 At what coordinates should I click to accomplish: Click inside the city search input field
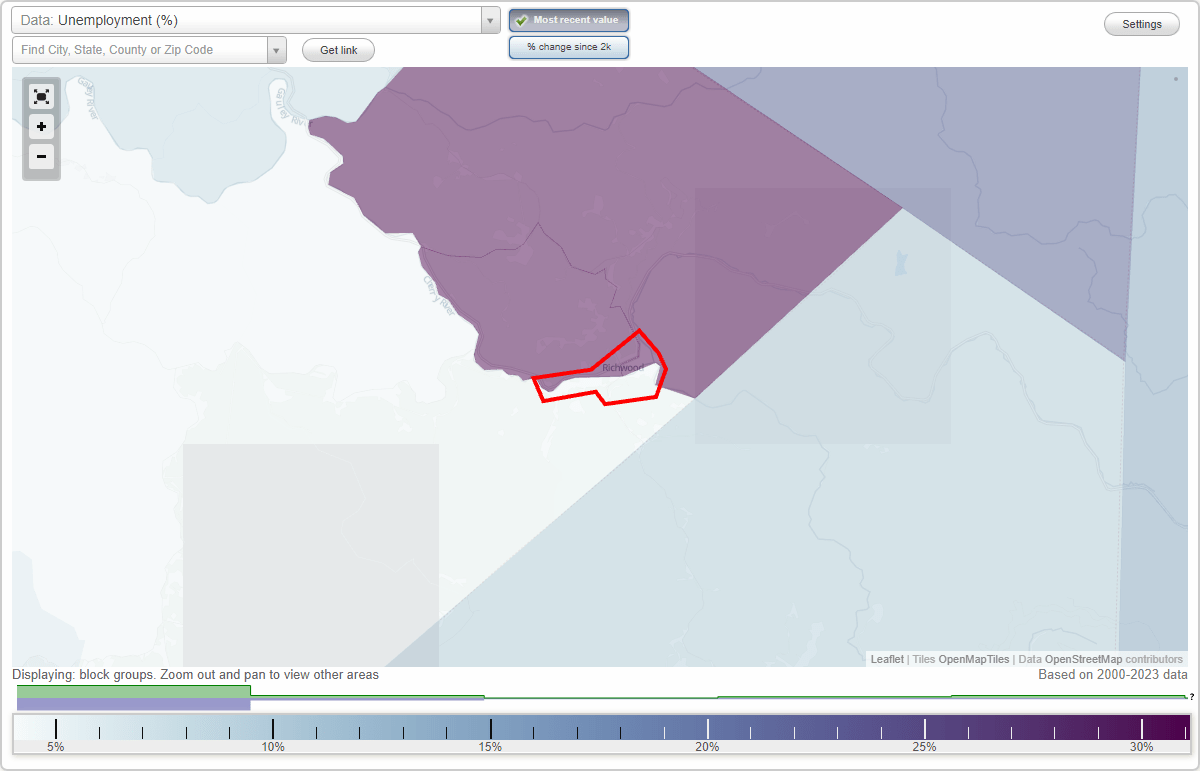(140, 49)
